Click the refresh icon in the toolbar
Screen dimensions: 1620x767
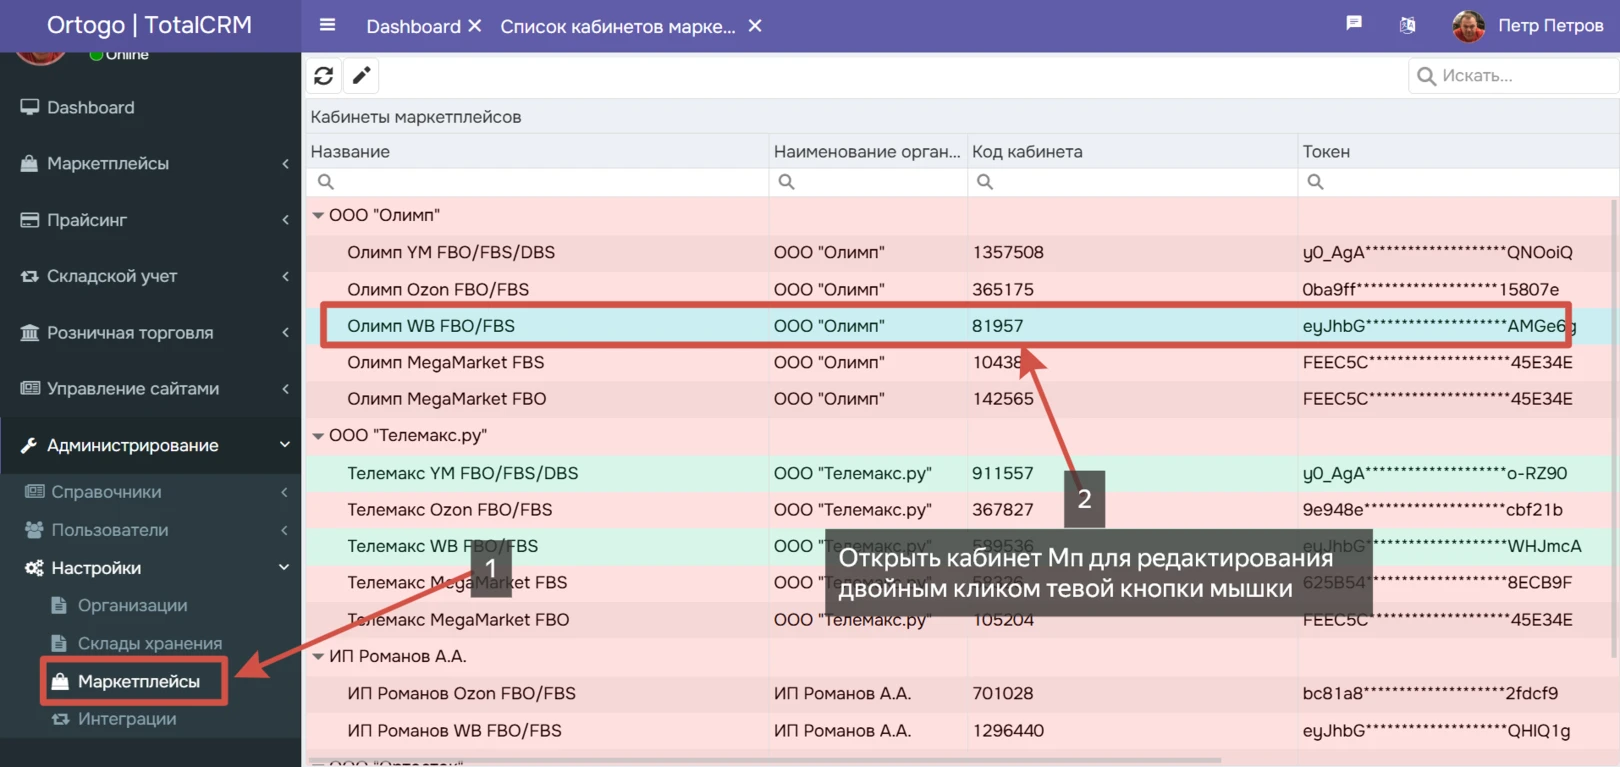(323, 76)
